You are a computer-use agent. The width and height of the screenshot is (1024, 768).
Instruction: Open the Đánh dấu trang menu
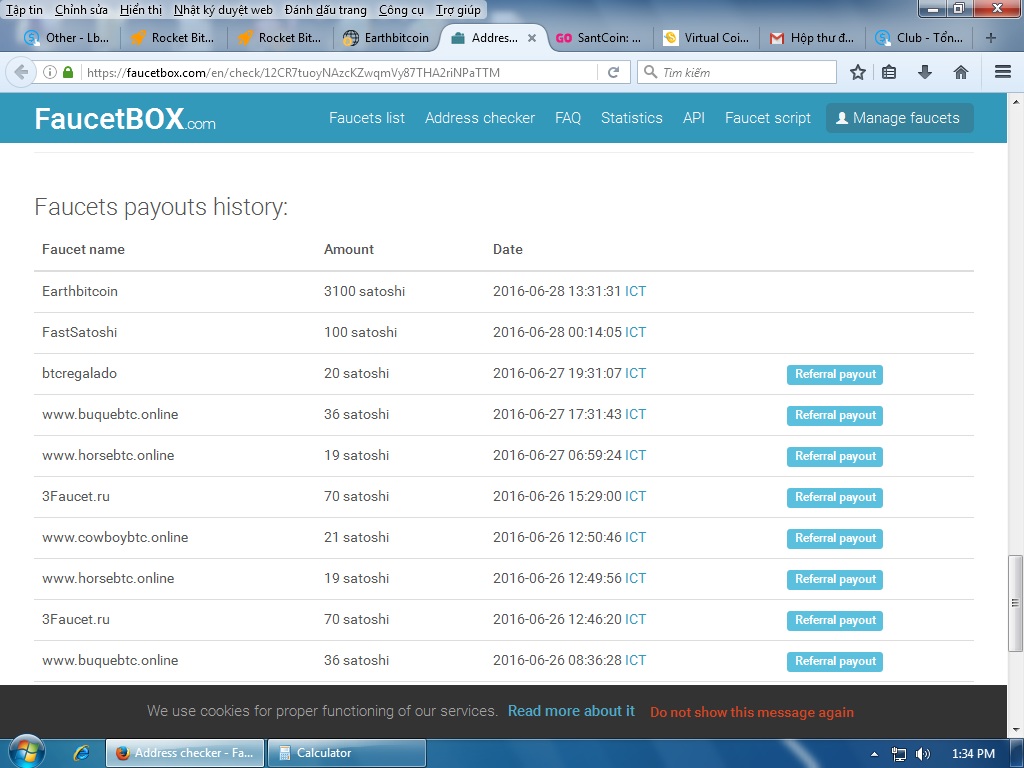point(326,10)
